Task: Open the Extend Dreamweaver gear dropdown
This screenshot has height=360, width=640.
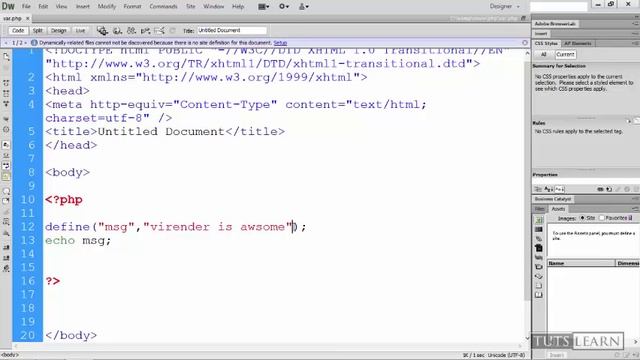Action: pos(284,7)
